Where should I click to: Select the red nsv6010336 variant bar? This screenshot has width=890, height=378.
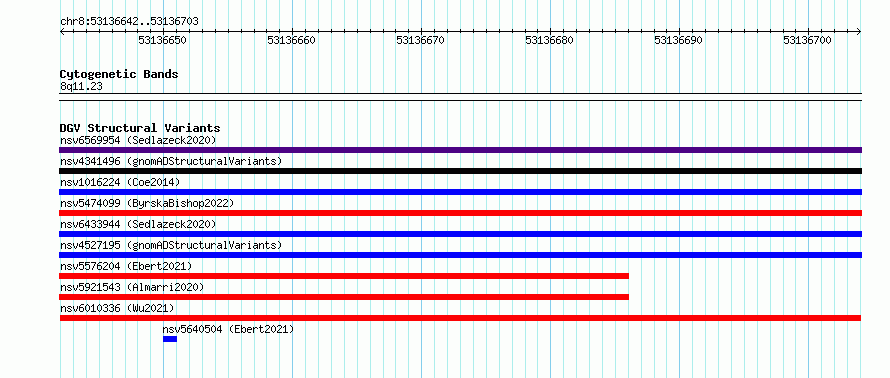pos(460,318)
